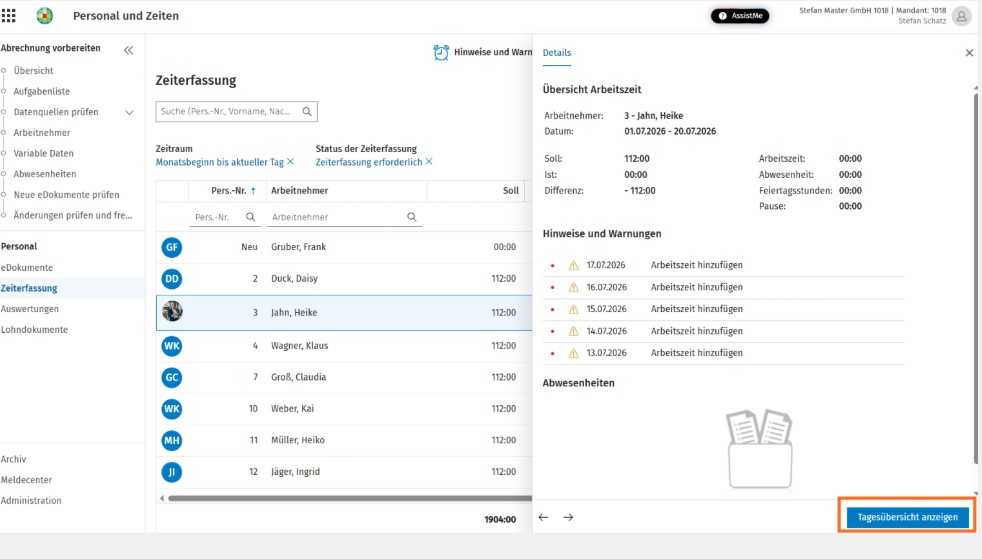
Task: Open Abwesenheiten in the sidebar
Action: click(x=45, y=174)
